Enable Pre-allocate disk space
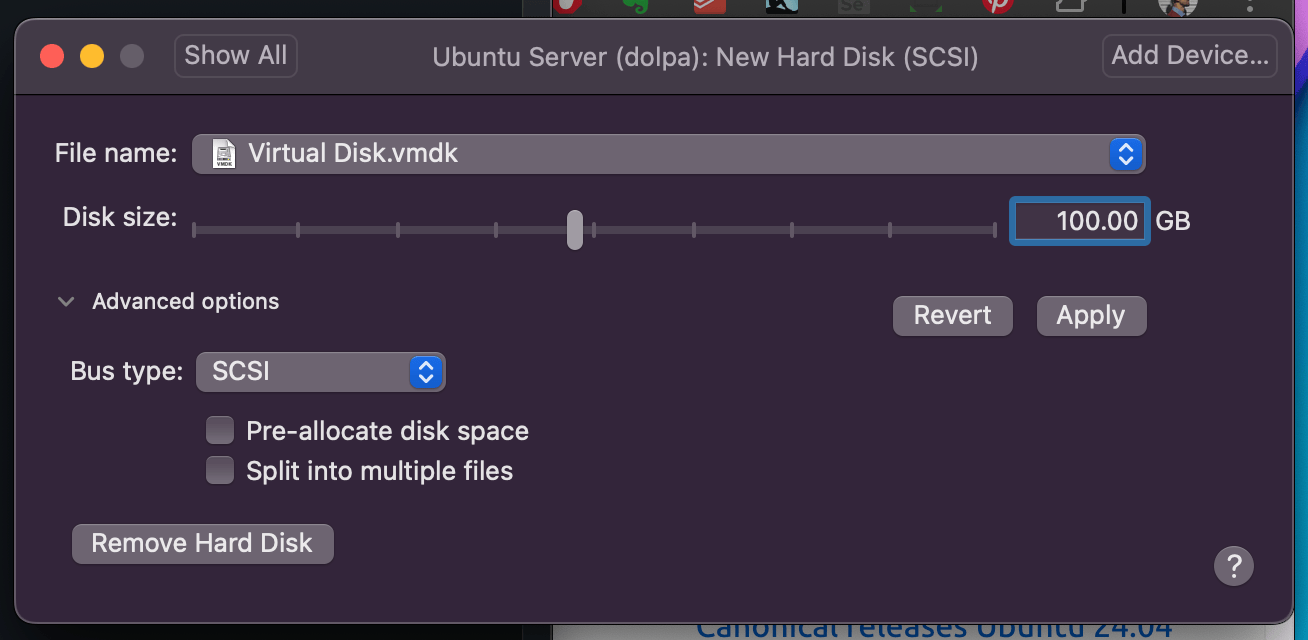Viewport: 1308px width, 640px height. coord(220,431)
